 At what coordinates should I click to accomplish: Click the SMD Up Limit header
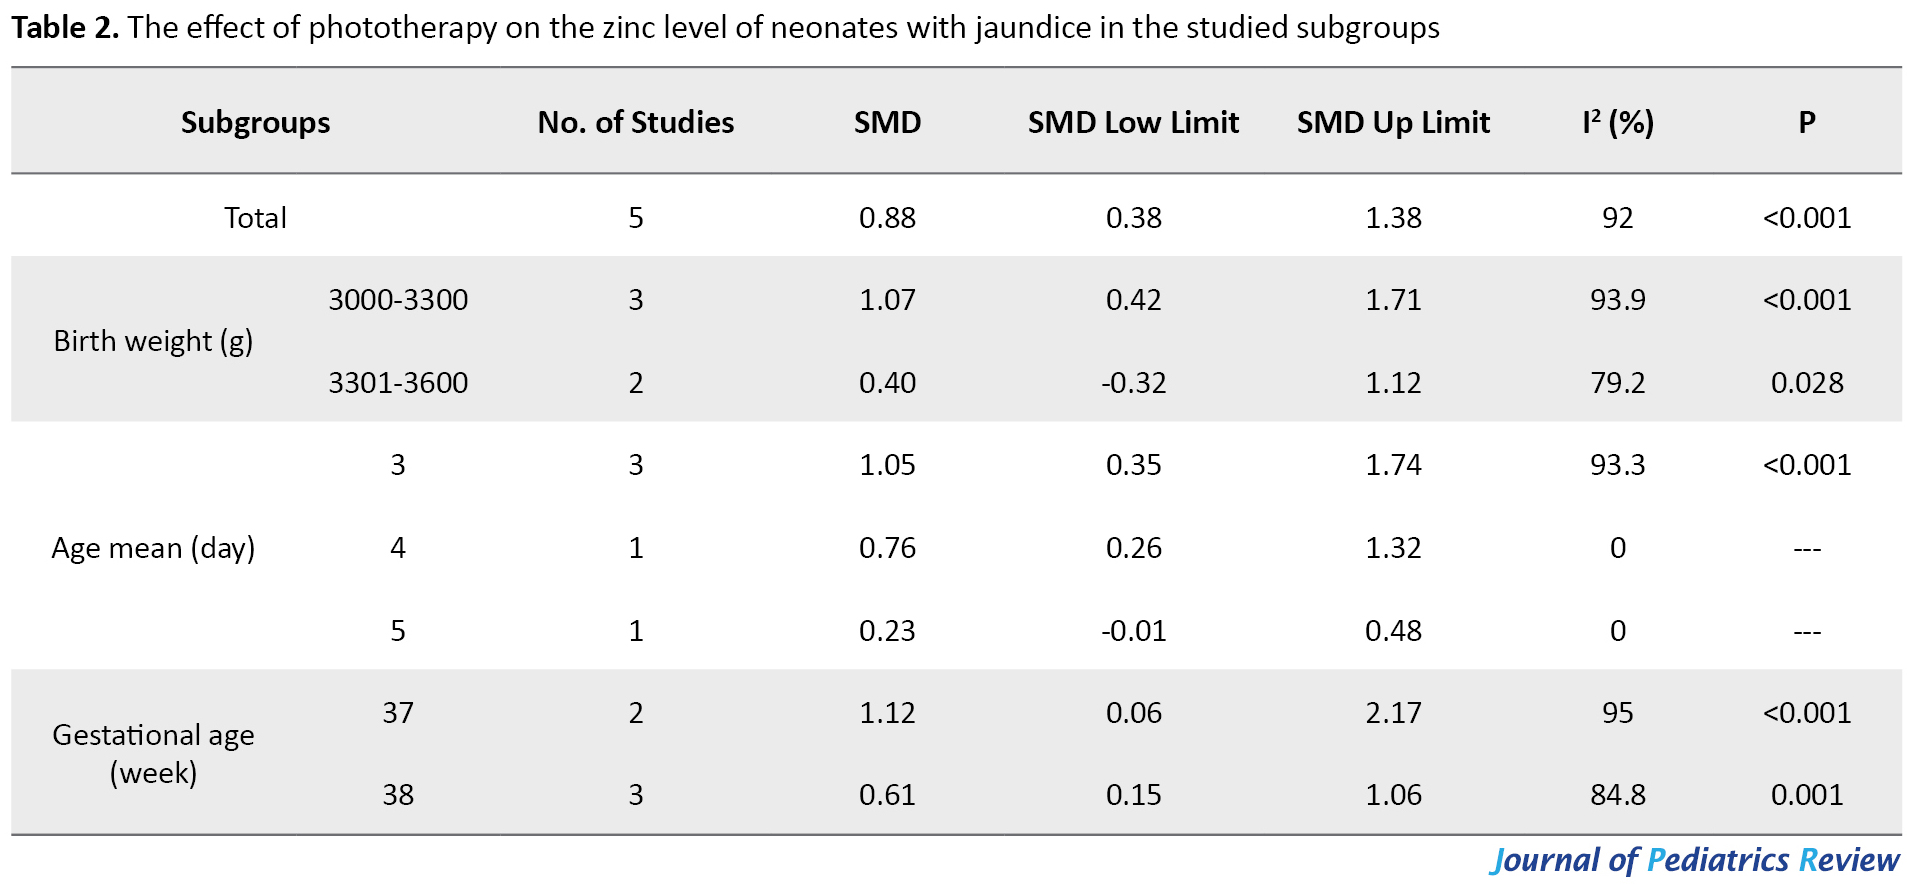tap(1393, 123)
